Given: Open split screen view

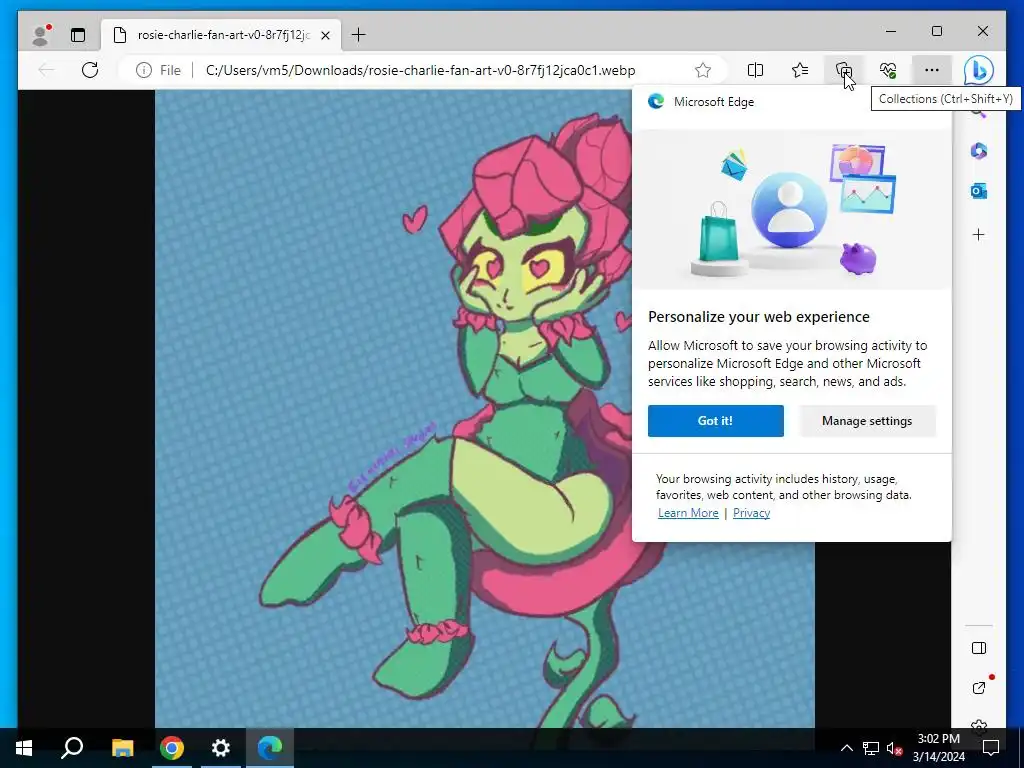Looking at the screenshot, I should click(x=755, y=70).
